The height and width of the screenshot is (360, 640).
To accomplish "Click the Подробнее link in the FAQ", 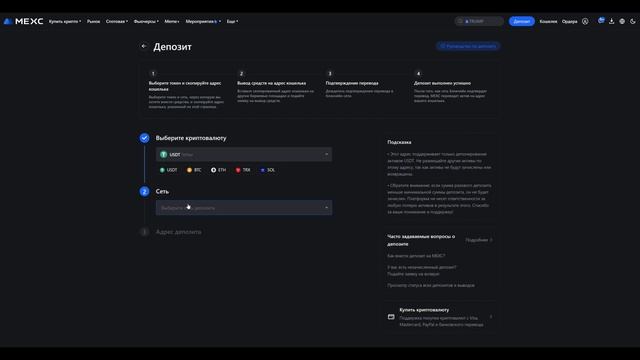I will point(479,240).
